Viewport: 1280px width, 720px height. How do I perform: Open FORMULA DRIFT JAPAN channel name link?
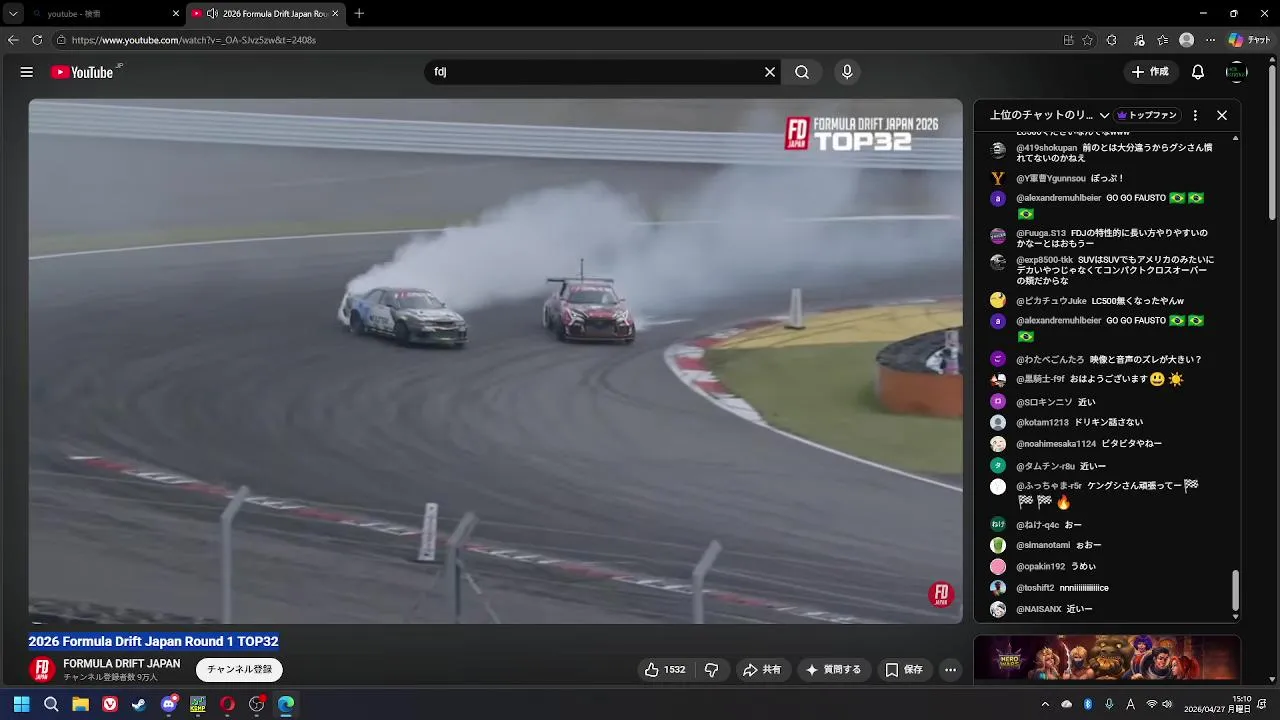(x=122, y=664)
